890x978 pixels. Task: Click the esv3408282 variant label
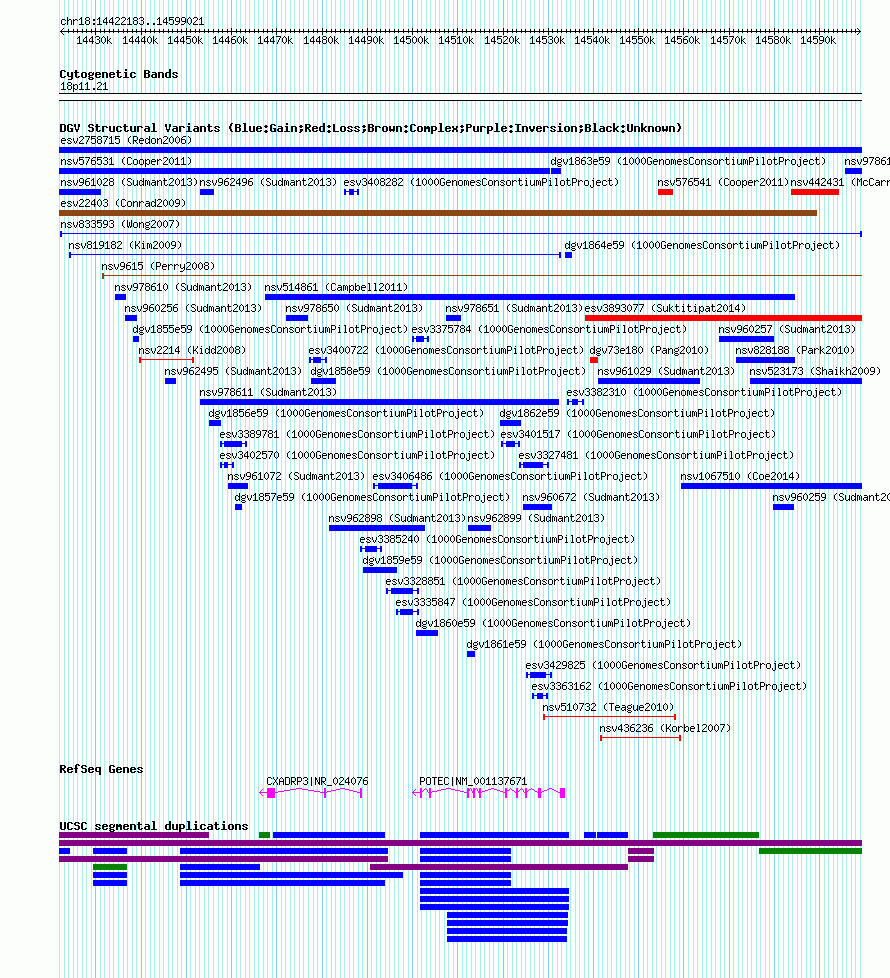click(481, 183)
